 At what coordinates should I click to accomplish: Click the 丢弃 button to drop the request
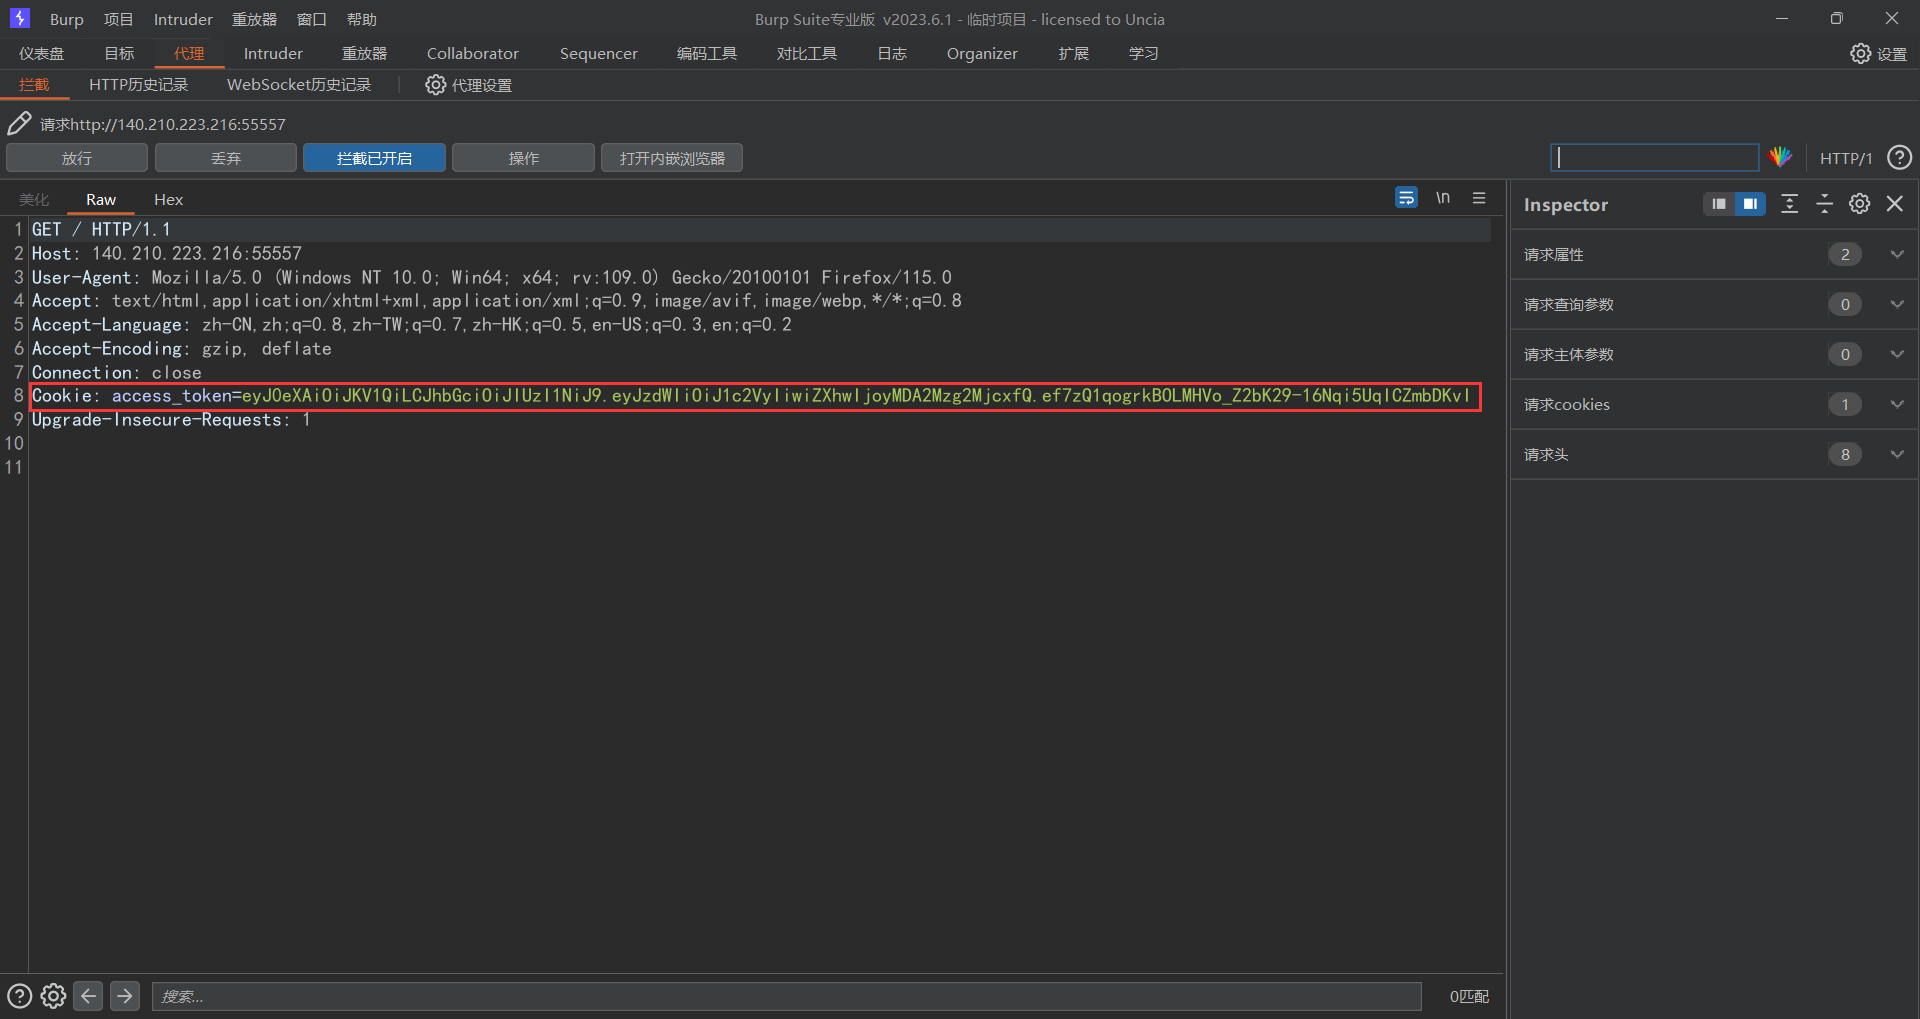225,157
